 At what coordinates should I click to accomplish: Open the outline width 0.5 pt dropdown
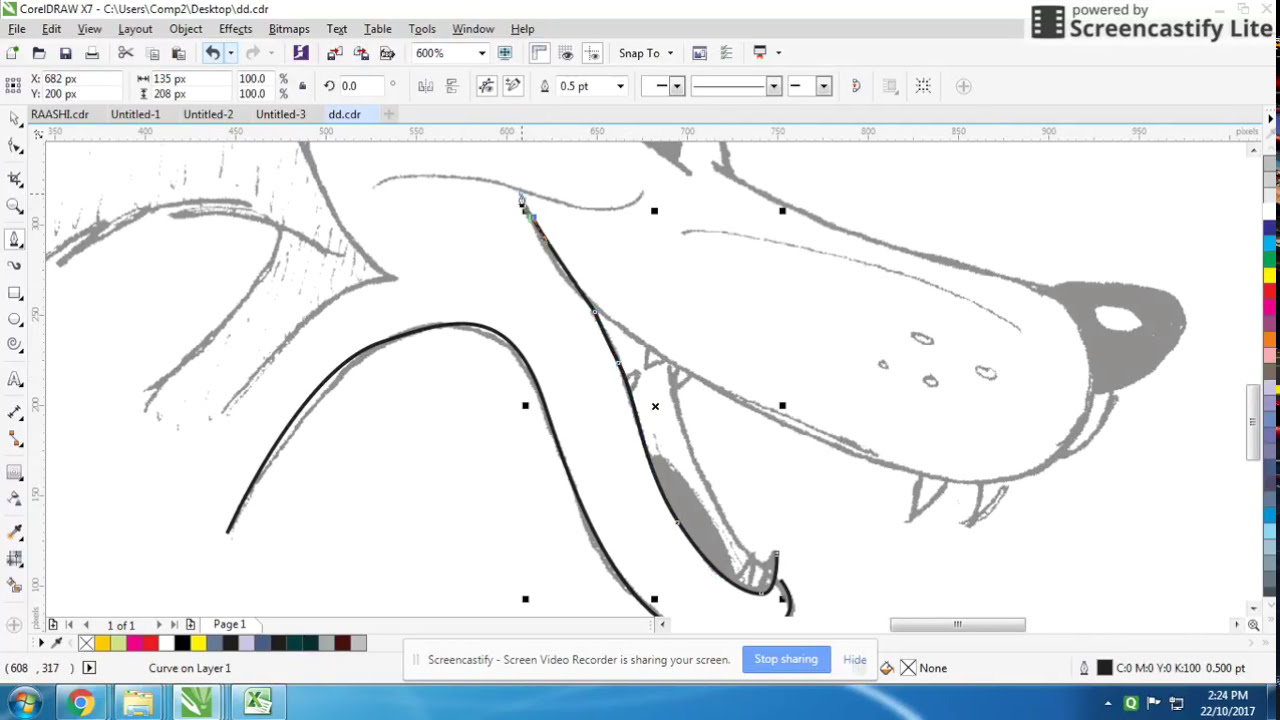point(620,86)
